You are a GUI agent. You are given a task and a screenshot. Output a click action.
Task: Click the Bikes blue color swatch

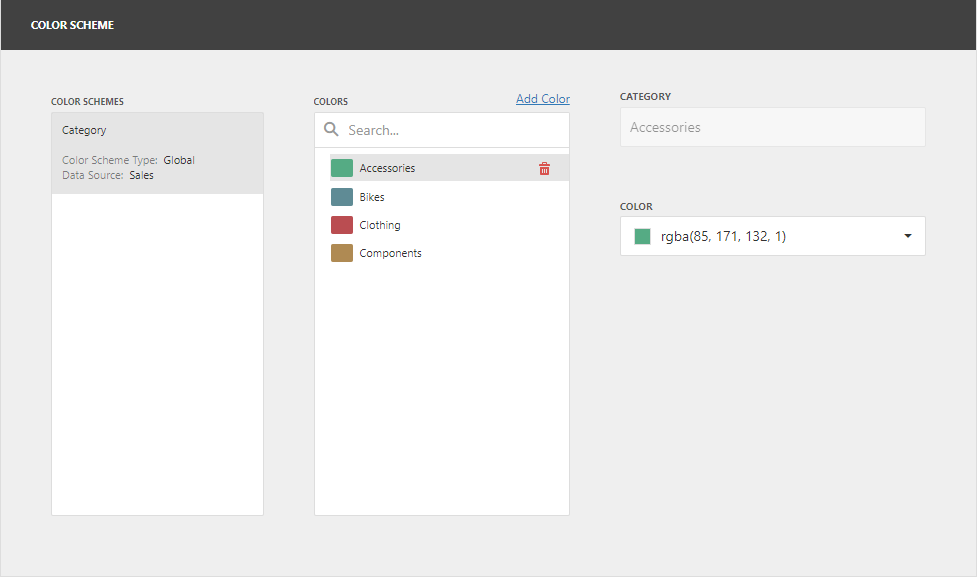click(x=341, y=196)
